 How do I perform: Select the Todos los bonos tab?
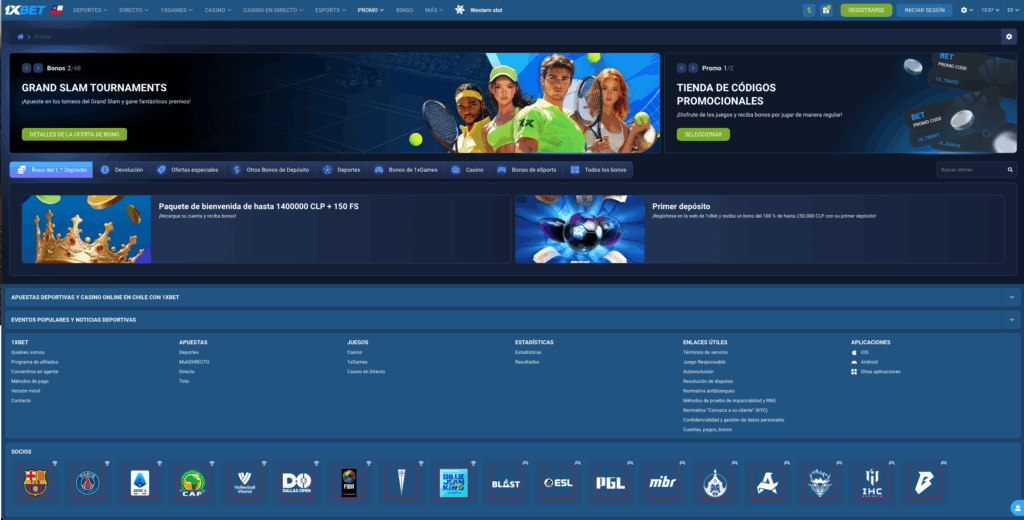[598, 170]
